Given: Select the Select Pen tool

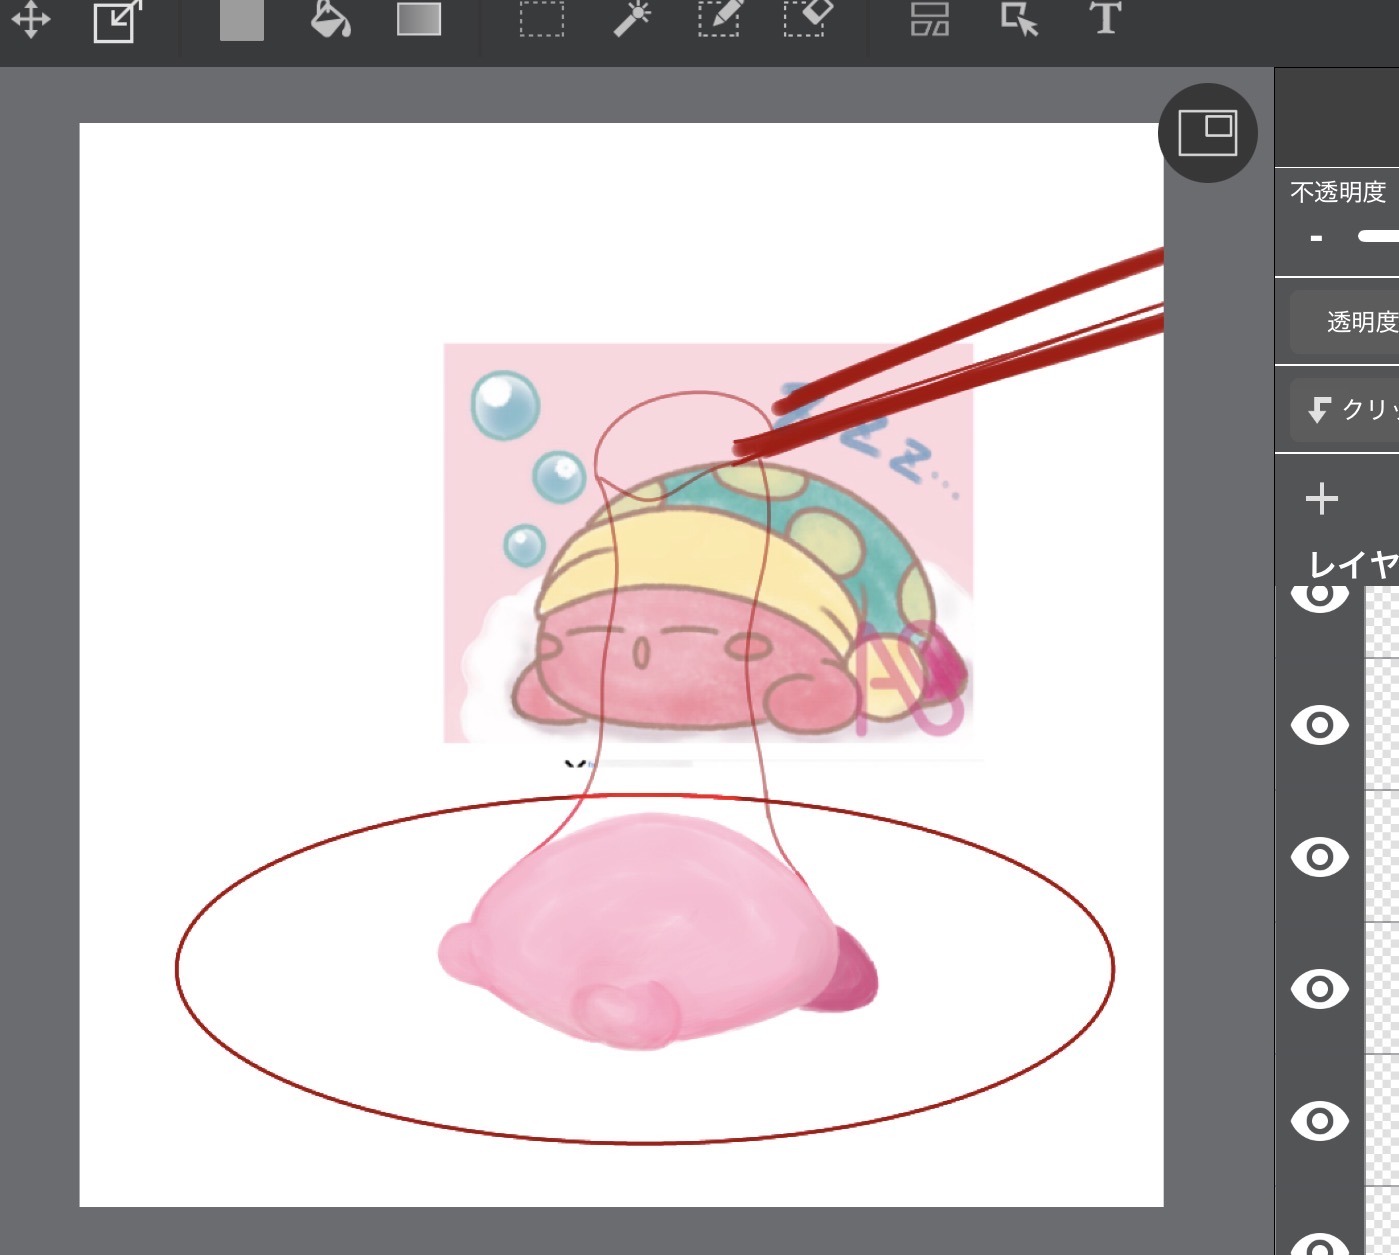Looking at the screenshot, I should click(x=721, y=19).
